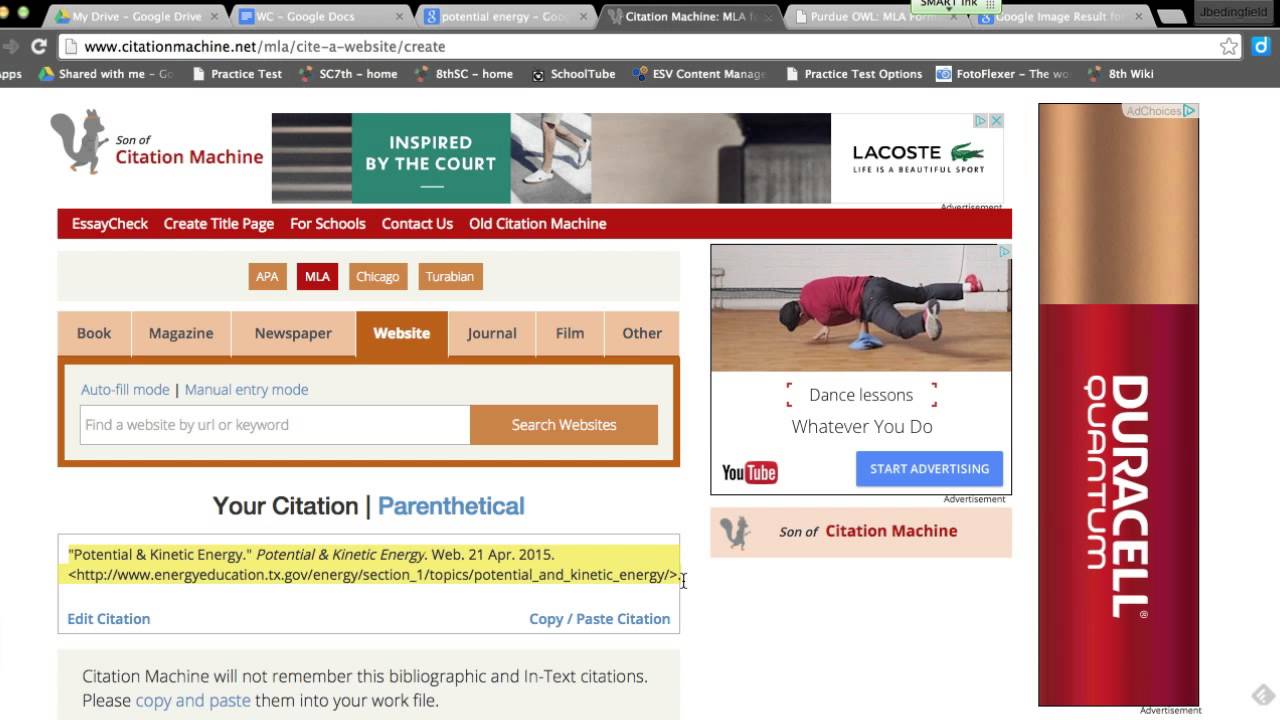Click Copy / Paste Citation link
Viewport: 1280px width, 720px height.
click(600, 619)
